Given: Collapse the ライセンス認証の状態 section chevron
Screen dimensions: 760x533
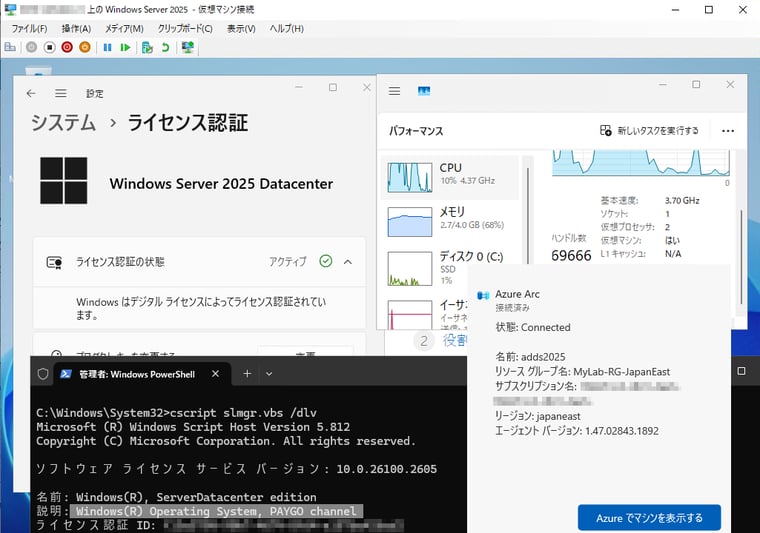Looking at the screenshot, I should [x=348, y=262].
